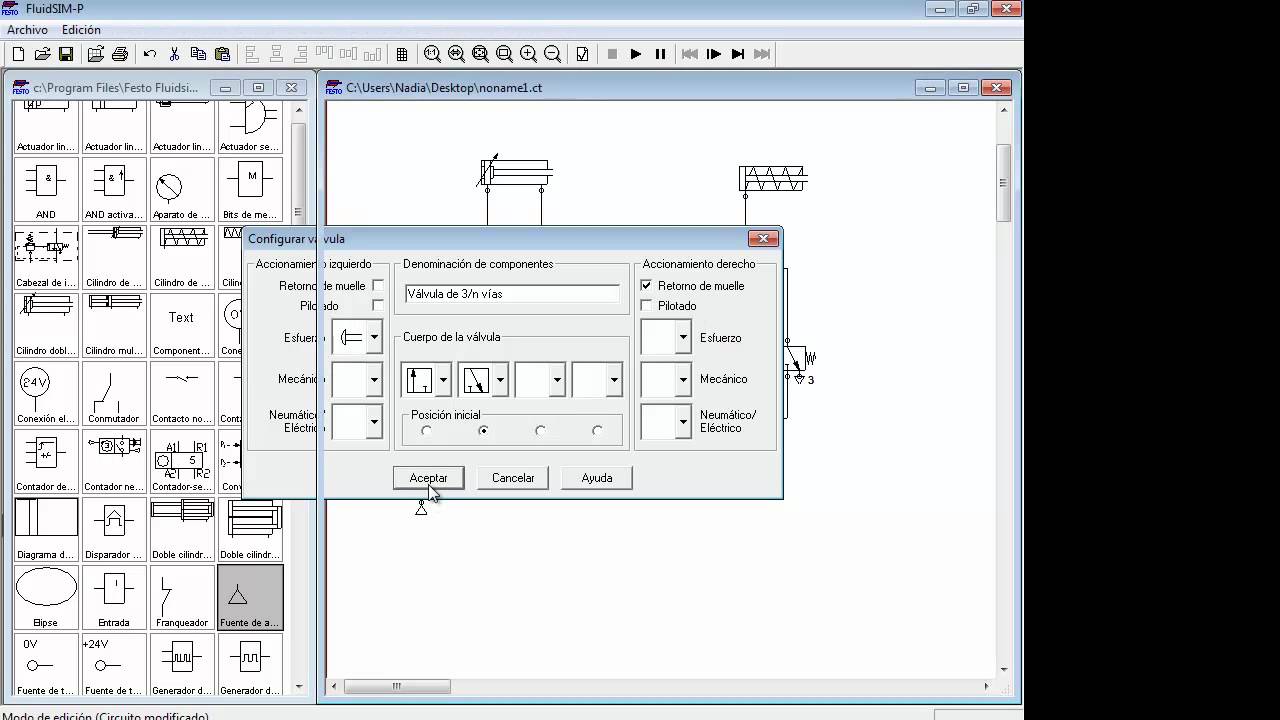Advance simulation one step forward

tap(714, 54)
